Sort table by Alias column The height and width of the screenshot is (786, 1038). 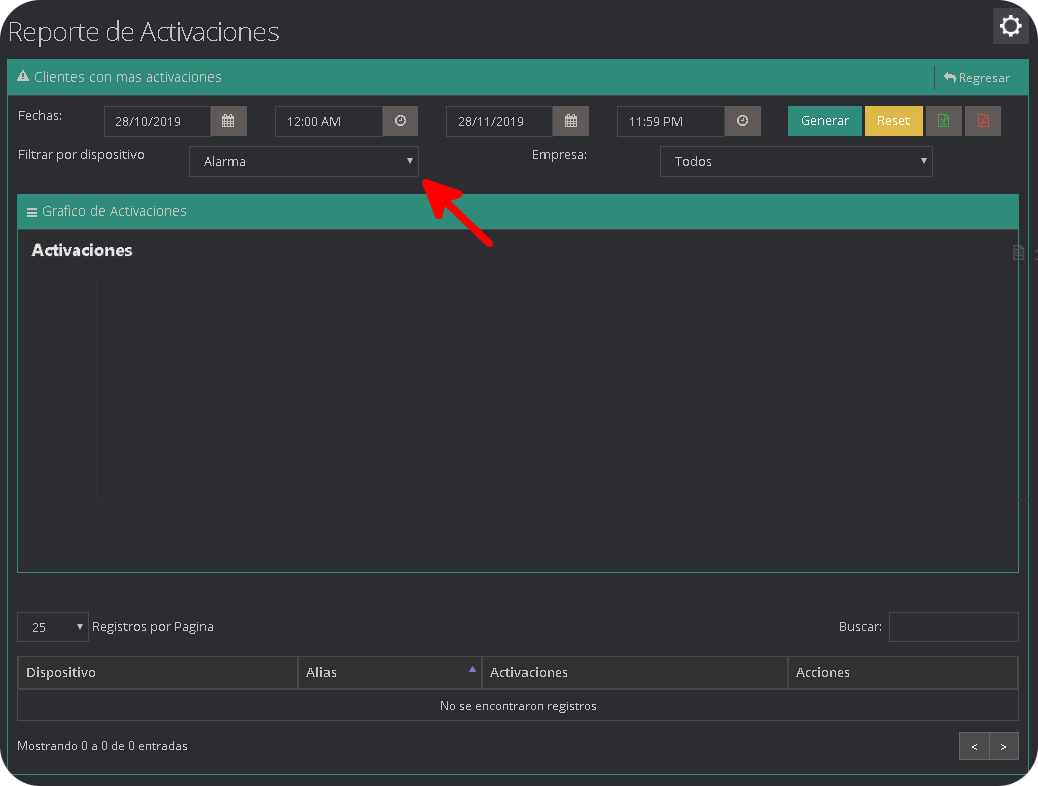[389, 673]
